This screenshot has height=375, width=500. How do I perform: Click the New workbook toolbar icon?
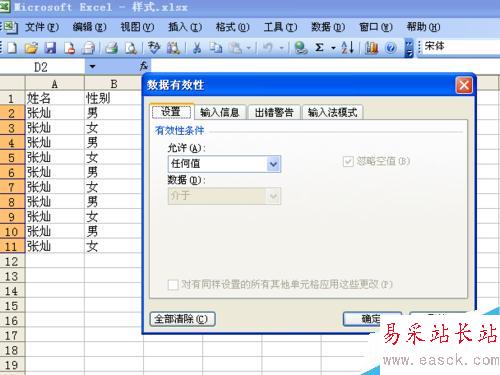click(12, 48)
